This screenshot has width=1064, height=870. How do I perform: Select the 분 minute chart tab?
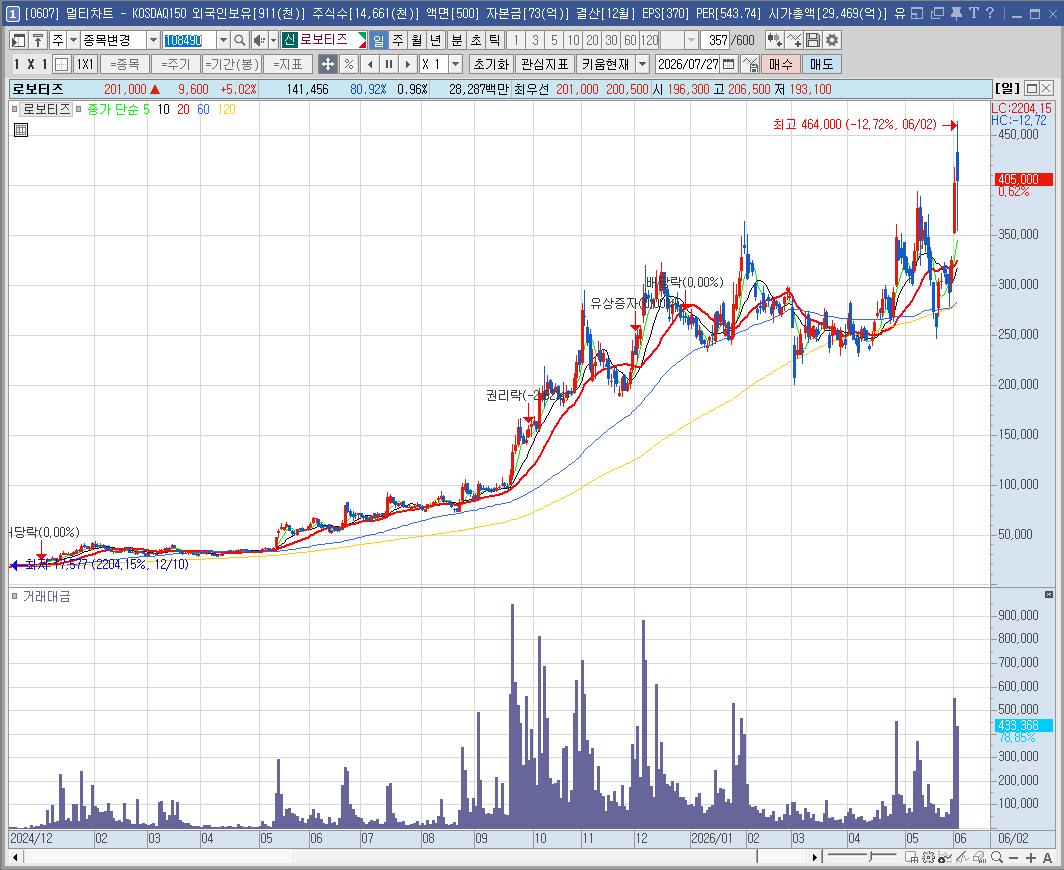tap(457, 41)
